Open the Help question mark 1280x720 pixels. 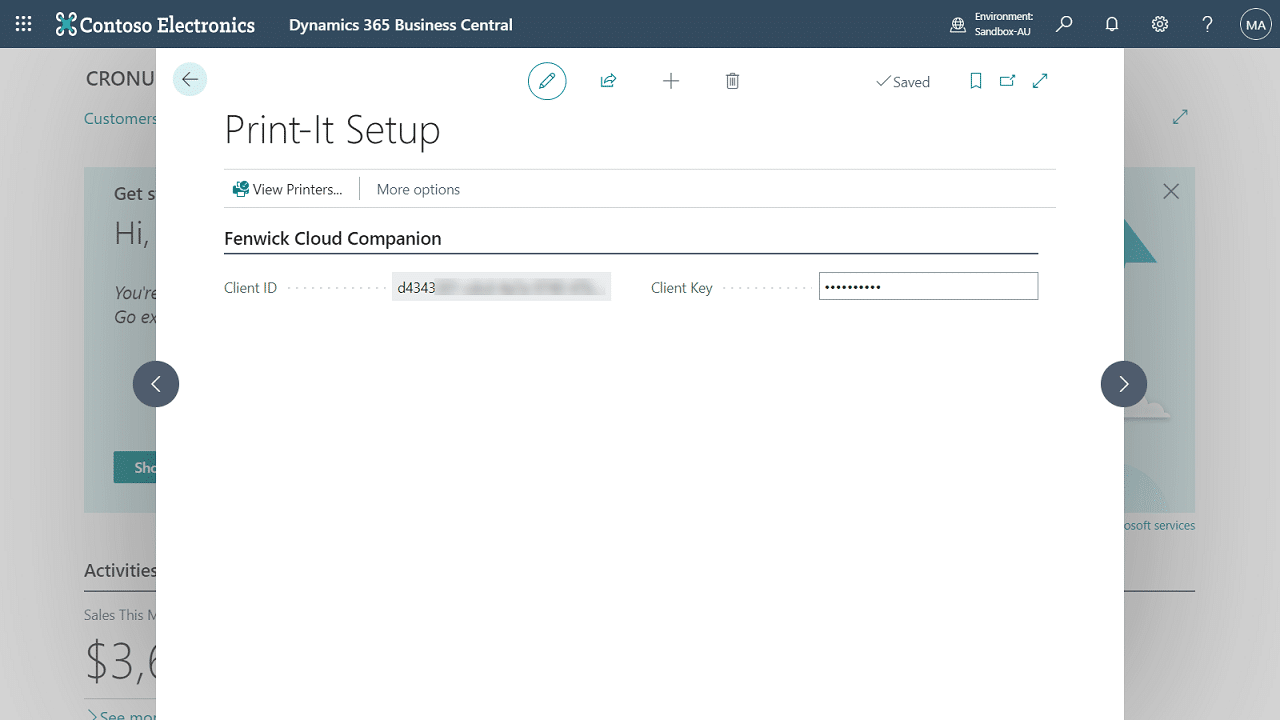pyautogui.click(x=1208, y=24)
